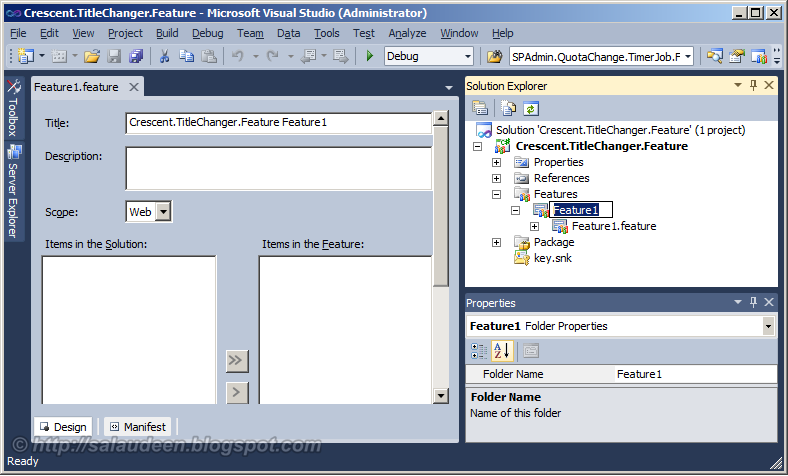Screen dimensions: 788x476
Task: Select the Solution 'Crescent.TitleChanger.Feature' root item
Action: point(620,130)
